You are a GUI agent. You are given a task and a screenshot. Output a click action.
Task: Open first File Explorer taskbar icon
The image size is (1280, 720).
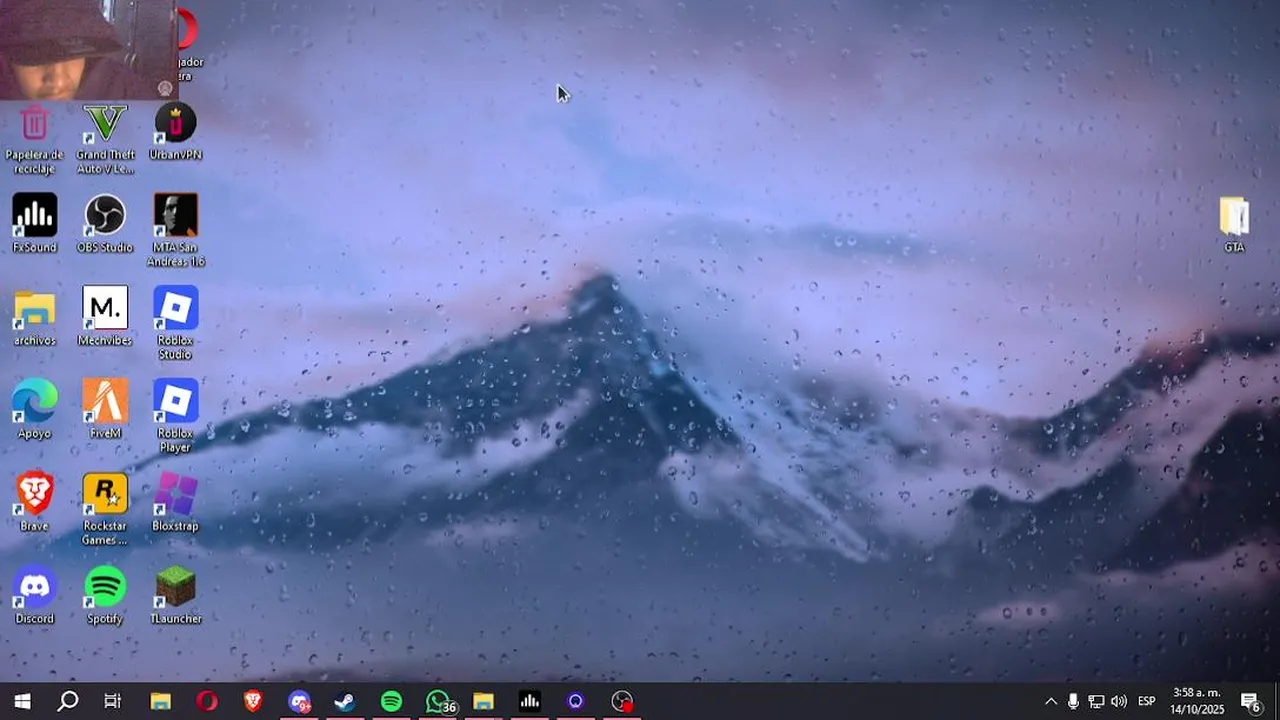tap(160, 701)
